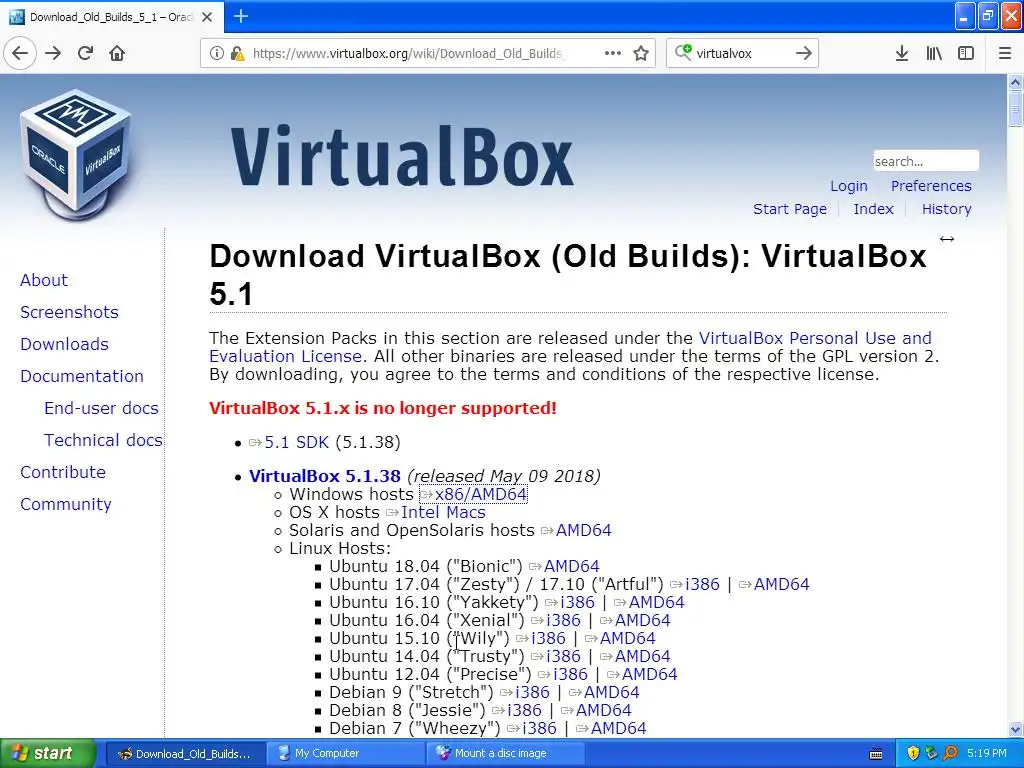Open End-user docs in the sidebar
1024x768 pixels.
pyautogui.click(x=101, y=408)
